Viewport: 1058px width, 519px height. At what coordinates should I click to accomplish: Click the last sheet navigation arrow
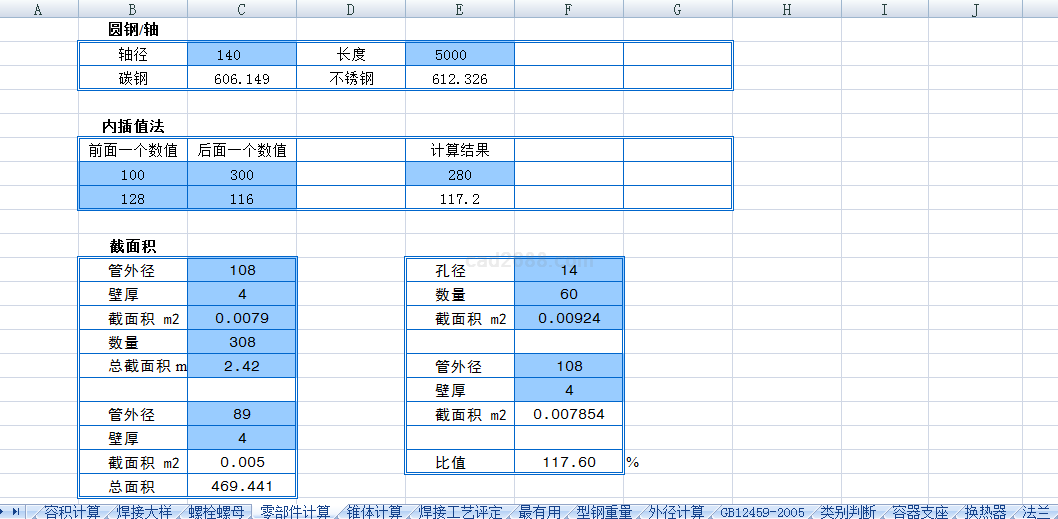(17, 512)
